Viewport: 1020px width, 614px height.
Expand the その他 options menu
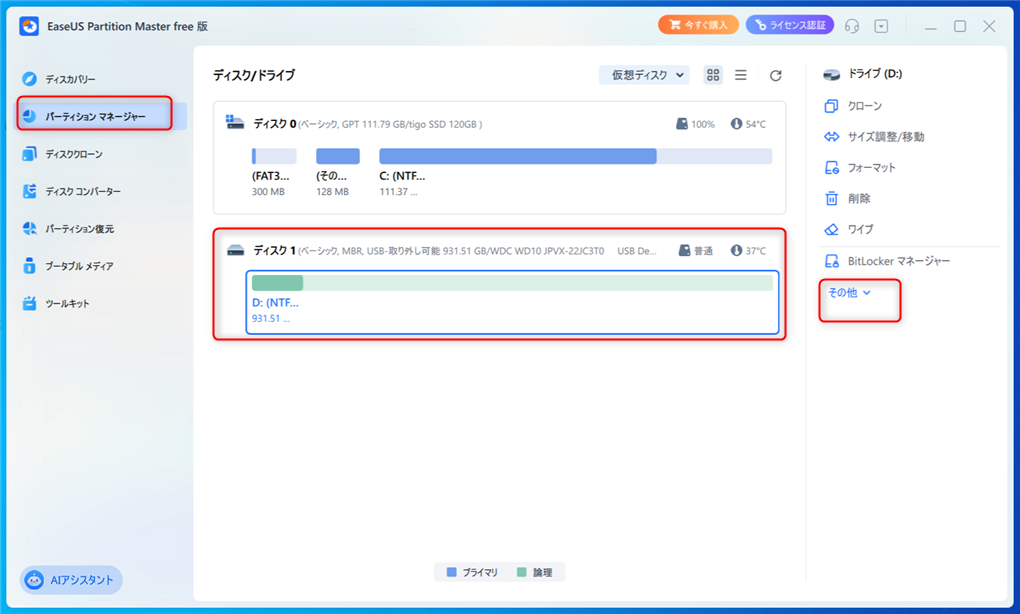850,293
